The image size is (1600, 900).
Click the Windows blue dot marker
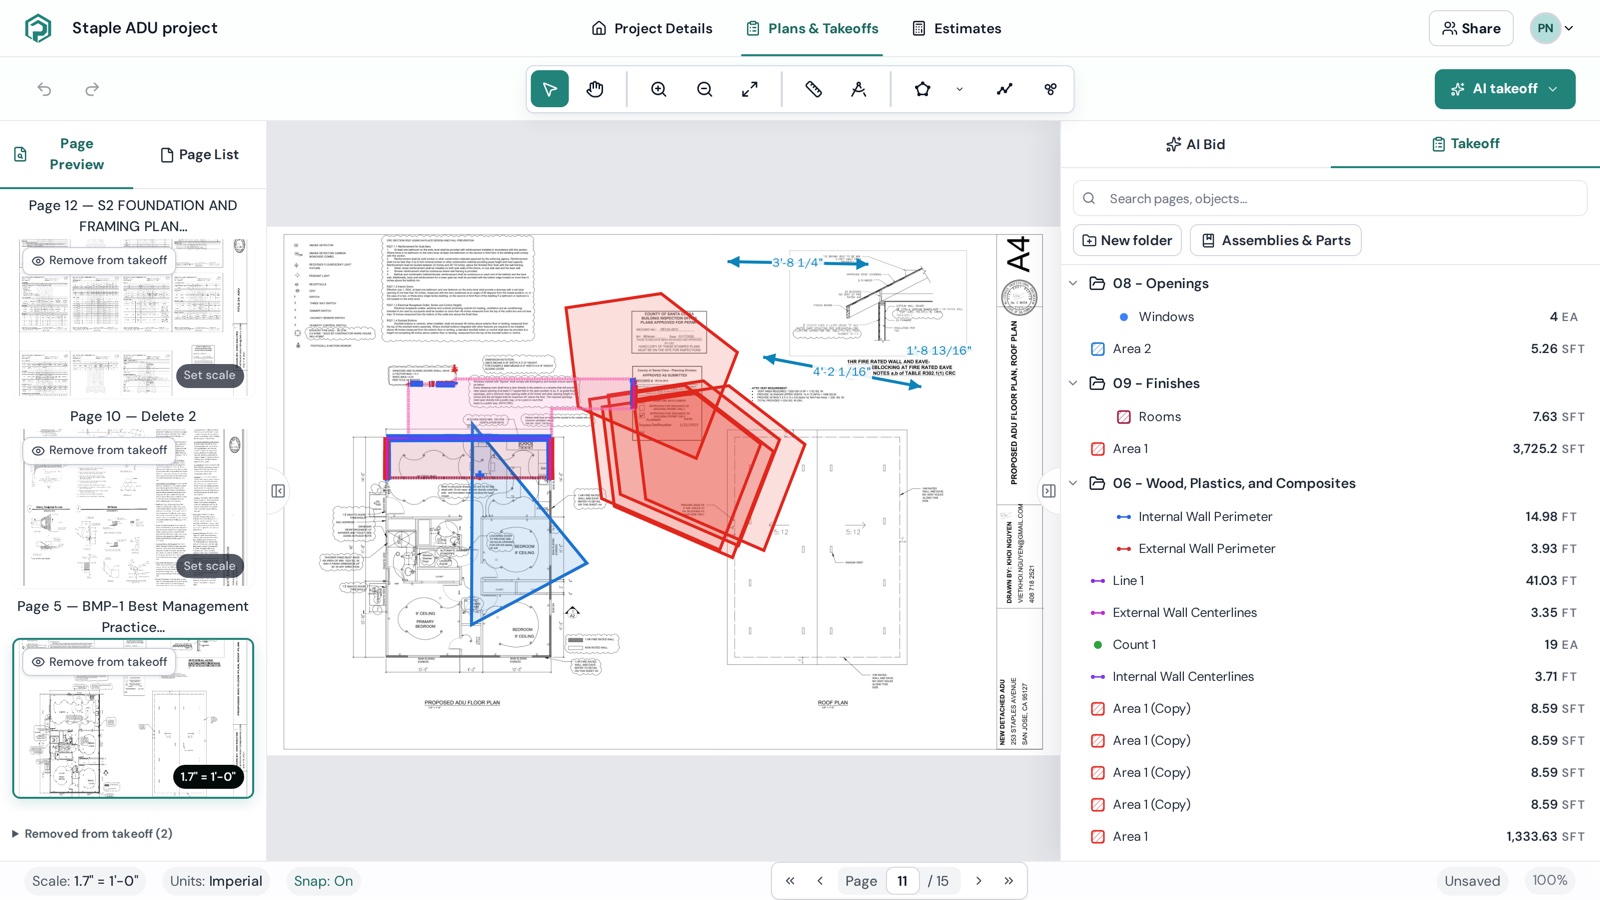(x=1124, y=317)
